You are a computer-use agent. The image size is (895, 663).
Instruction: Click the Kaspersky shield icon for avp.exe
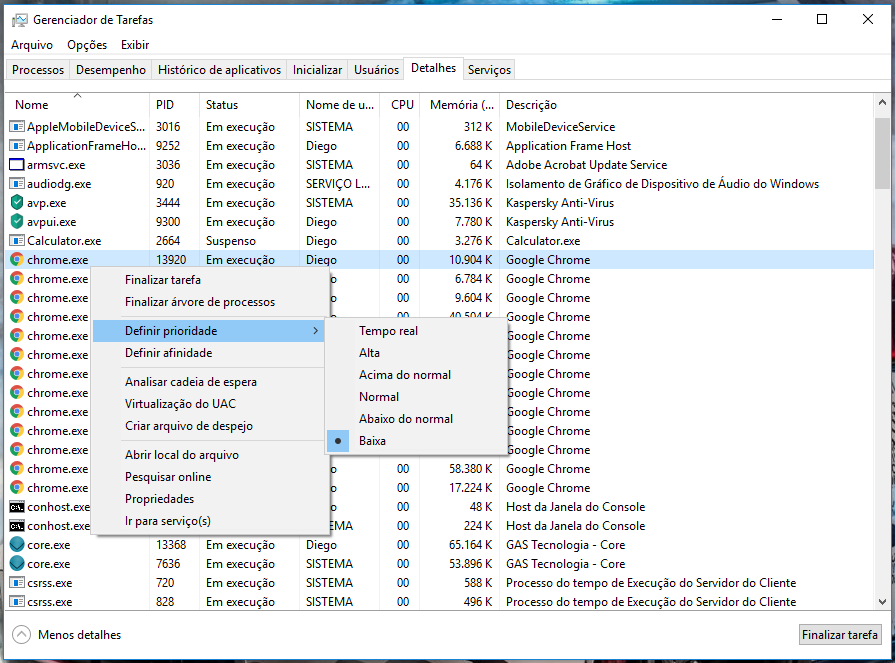click(x=17, y=203)
